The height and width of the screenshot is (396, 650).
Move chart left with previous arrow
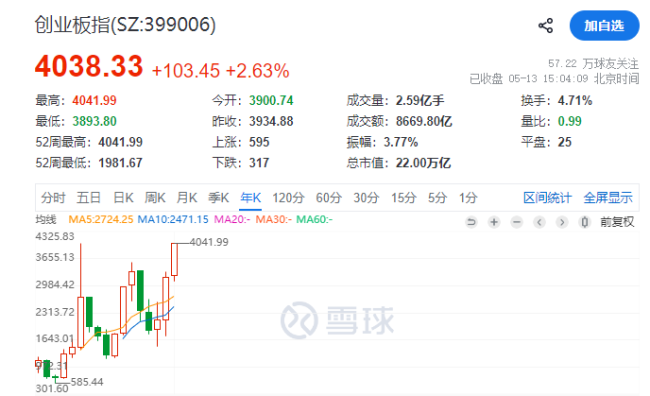point(539,222)
